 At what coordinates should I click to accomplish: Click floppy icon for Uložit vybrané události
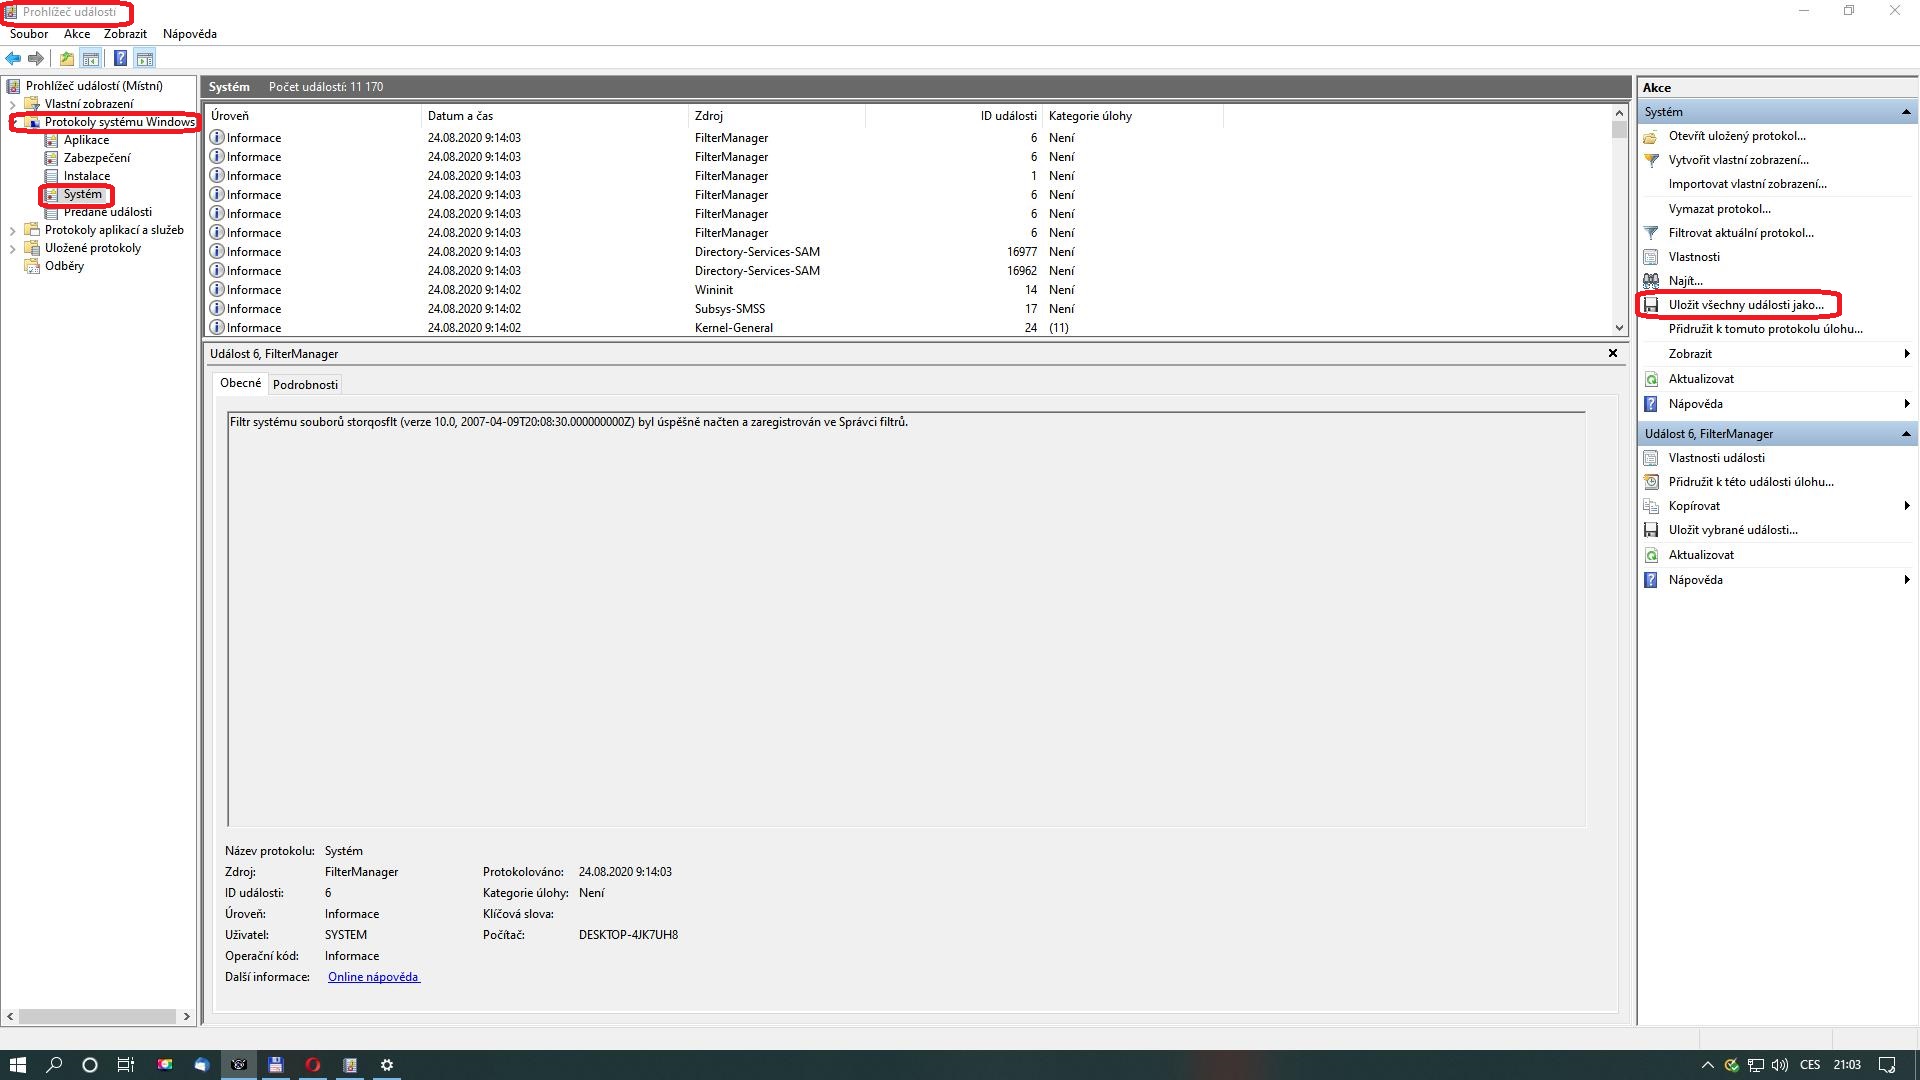(1651, 530)
